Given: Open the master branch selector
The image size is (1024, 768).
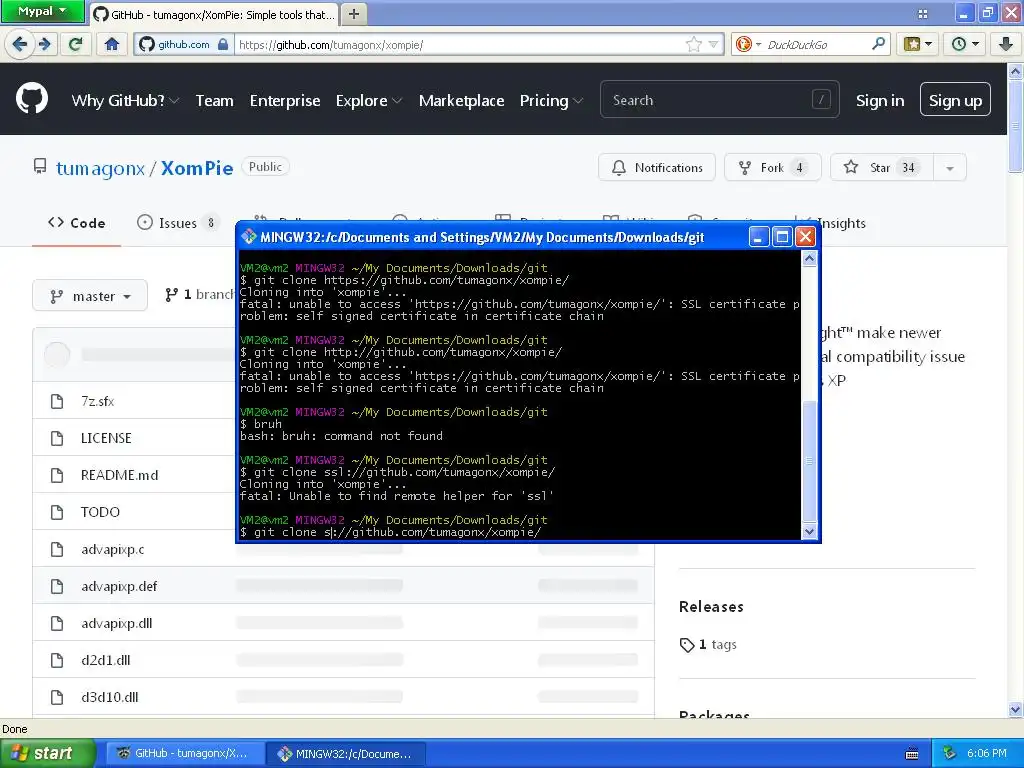Looking at the screenshot, I should point(90,296).
